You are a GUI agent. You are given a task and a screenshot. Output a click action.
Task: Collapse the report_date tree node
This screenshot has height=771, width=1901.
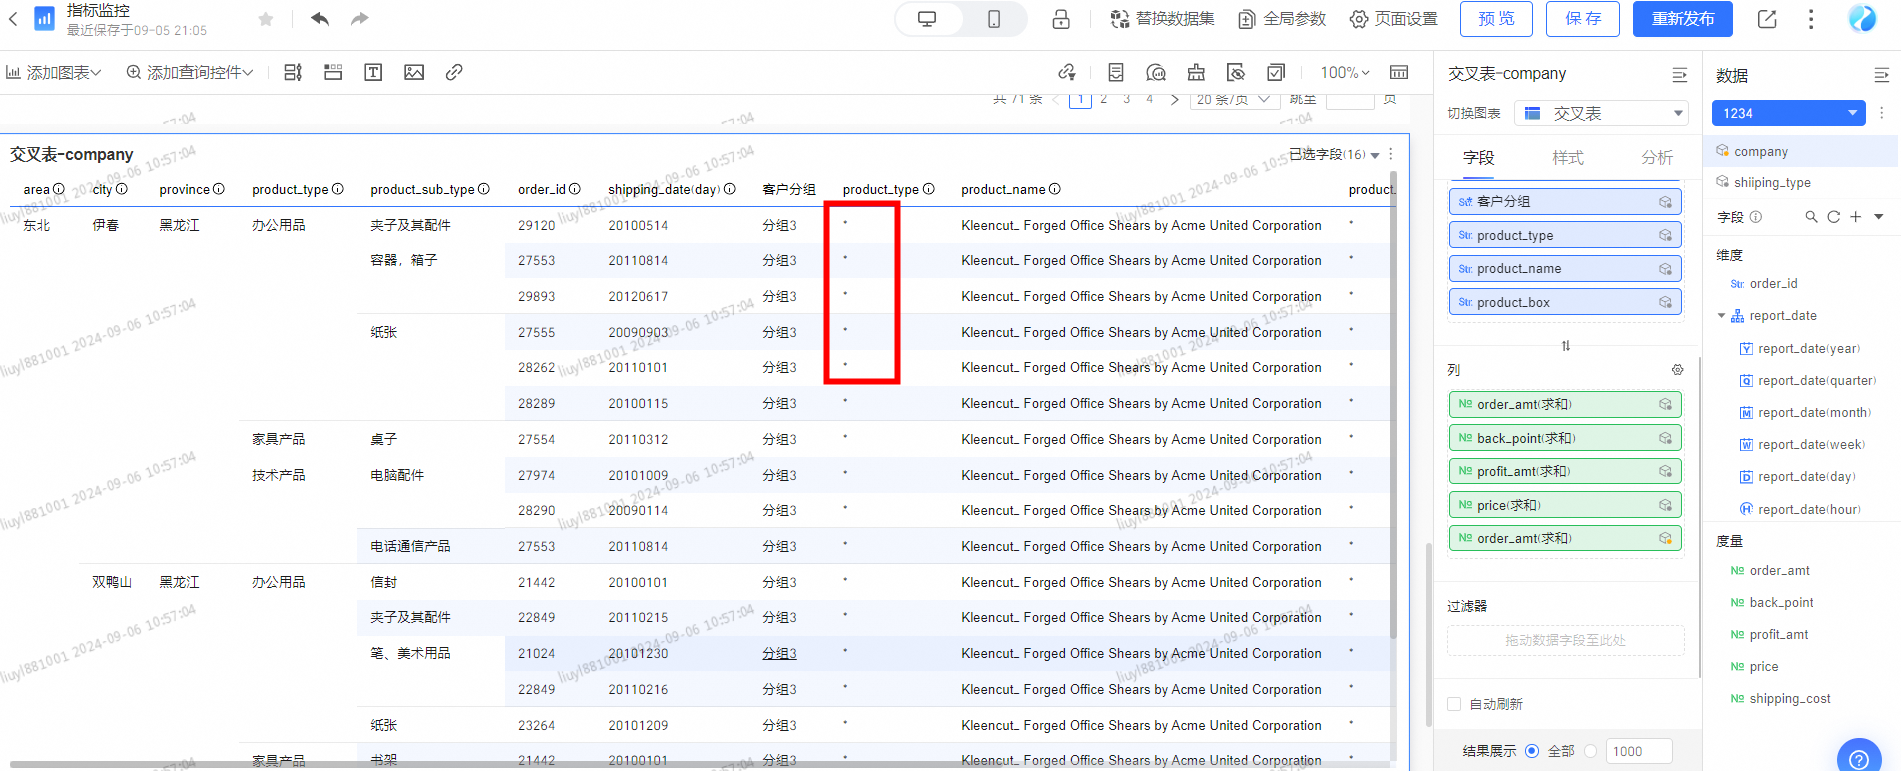(x=1721, y=316)
